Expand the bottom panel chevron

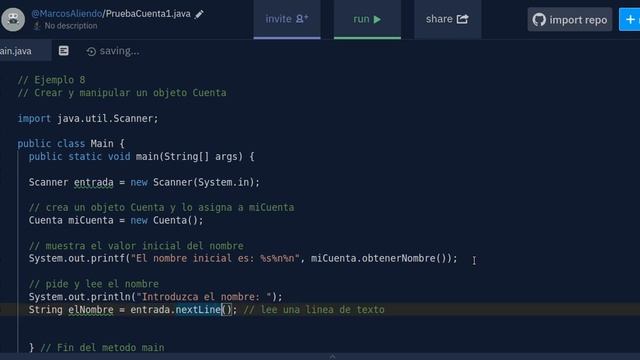(x=332, y=357)
